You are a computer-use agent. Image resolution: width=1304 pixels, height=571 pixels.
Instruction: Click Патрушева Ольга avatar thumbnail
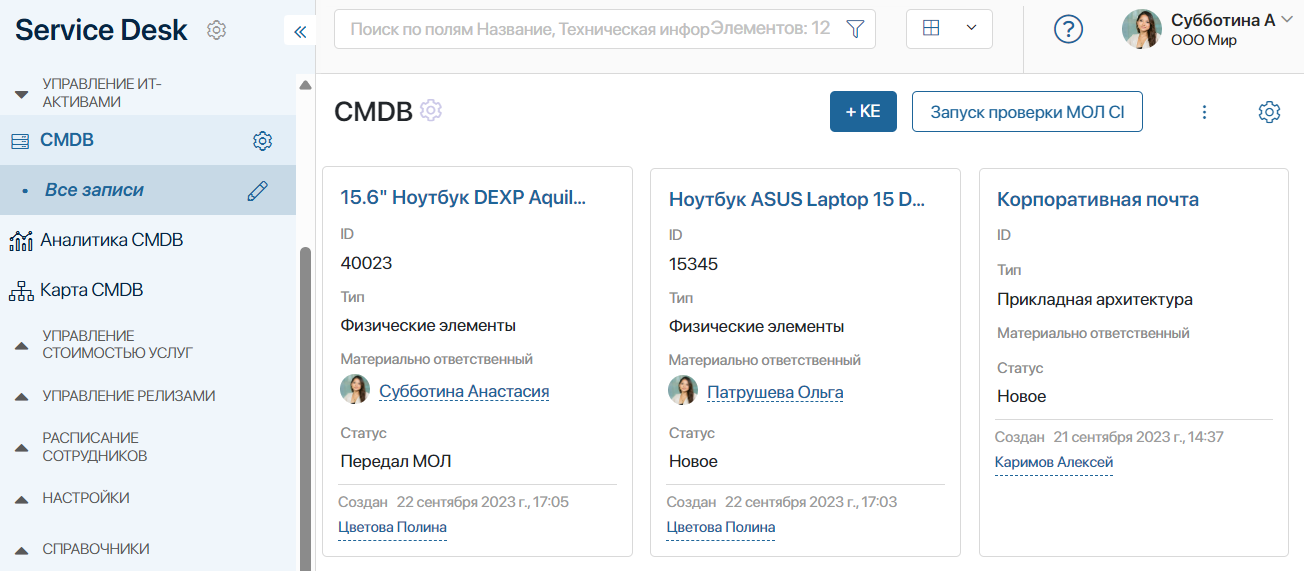[x=683, y=390]
